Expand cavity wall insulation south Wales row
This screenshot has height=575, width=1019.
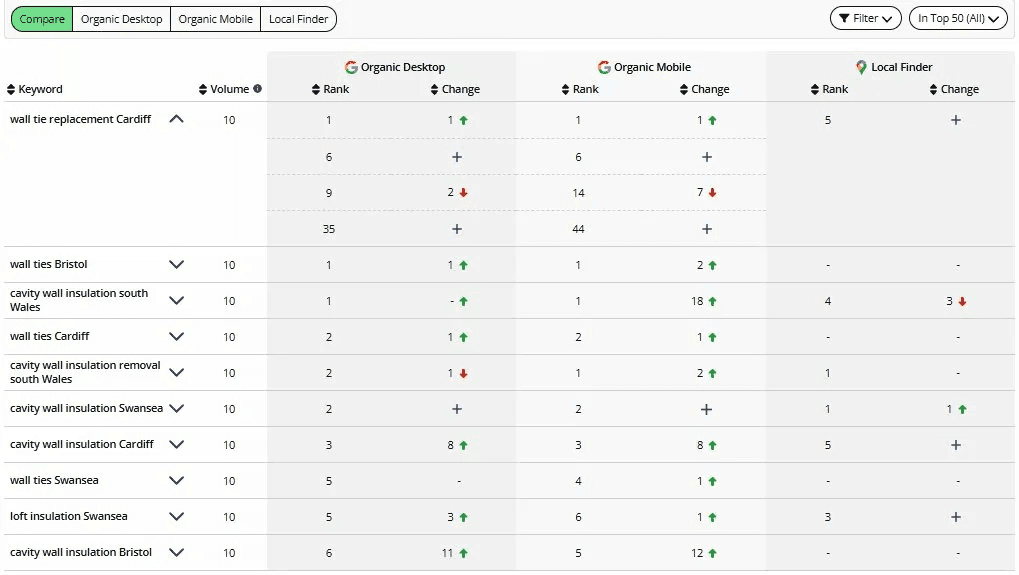coord(176,300)
